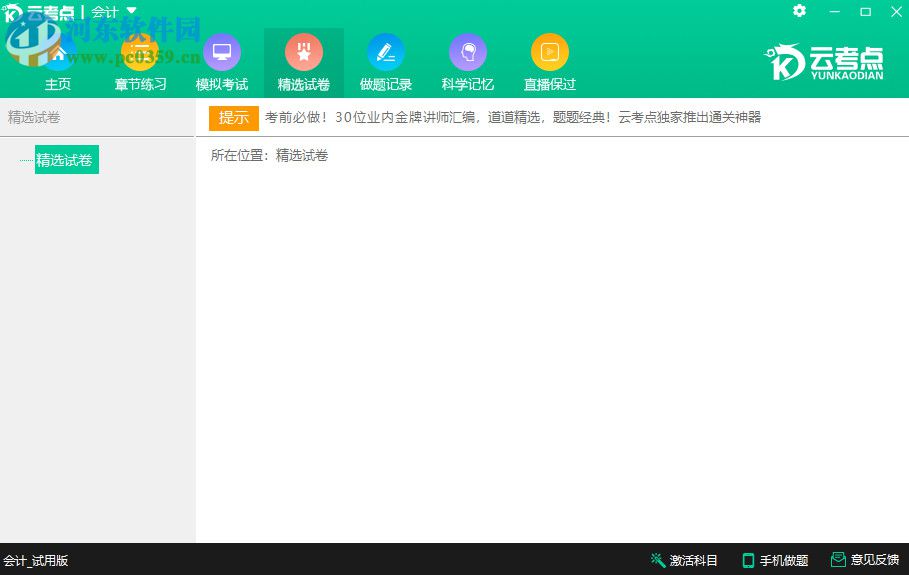This screenshot has width=909, height=575.
Task: Click the 考前必做 tip text
Action: 512,118
